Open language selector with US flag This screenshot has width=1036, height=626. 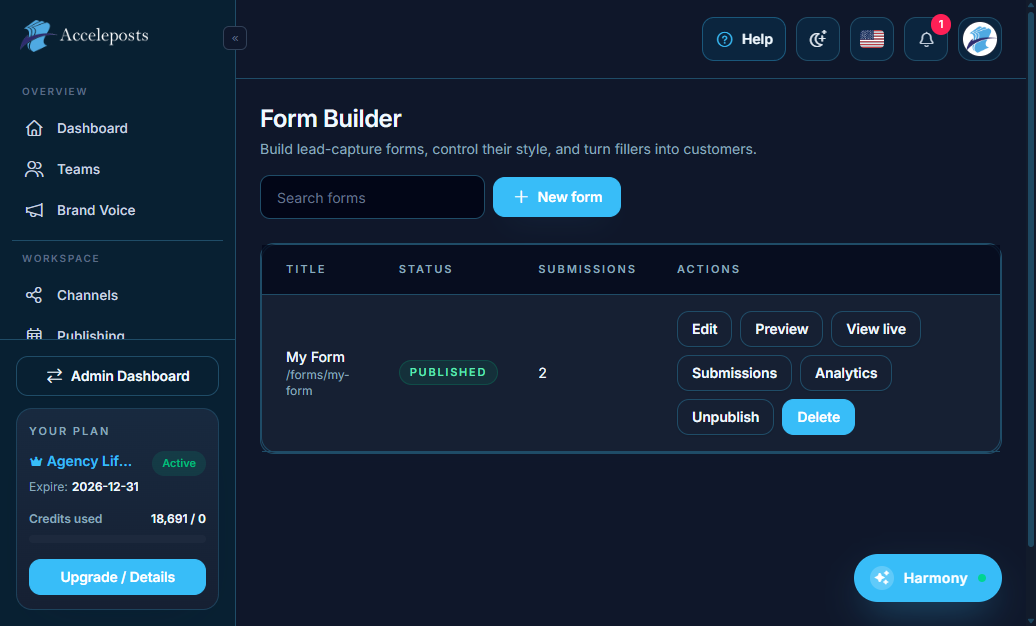871,39
